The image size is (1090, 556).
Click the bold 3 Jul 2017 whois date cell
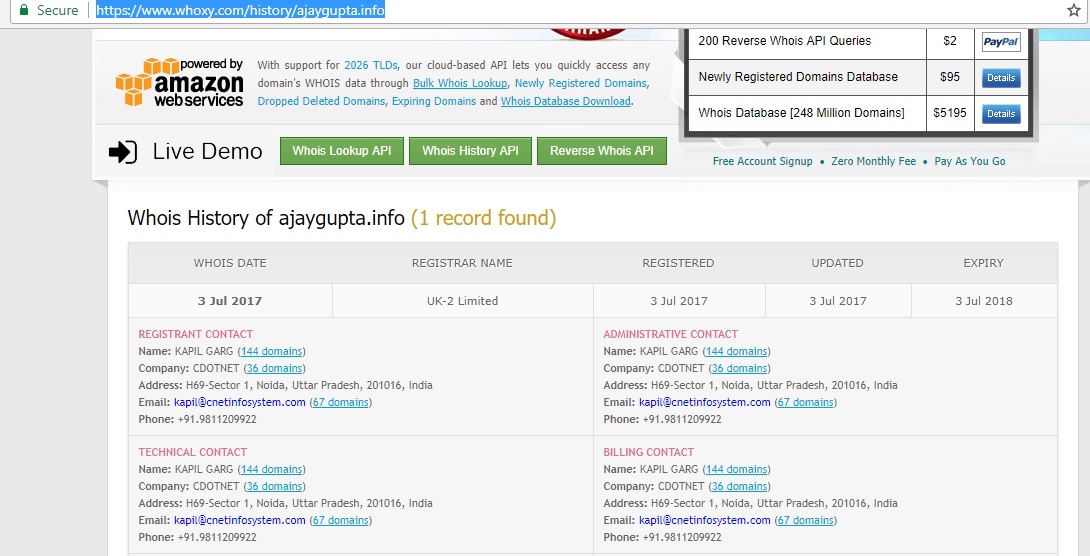coord(230,301)
